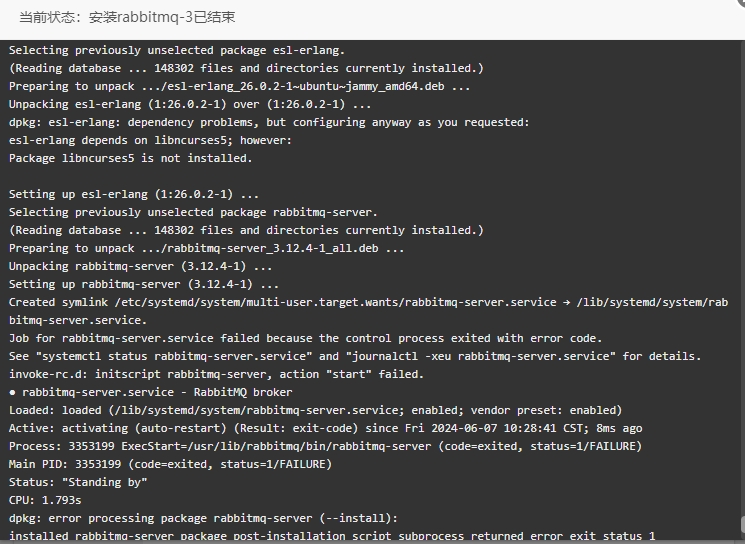Click the 'Status: "Standing by"' line
Viewport: 745px width, 544px height.
tap(78, 482)
